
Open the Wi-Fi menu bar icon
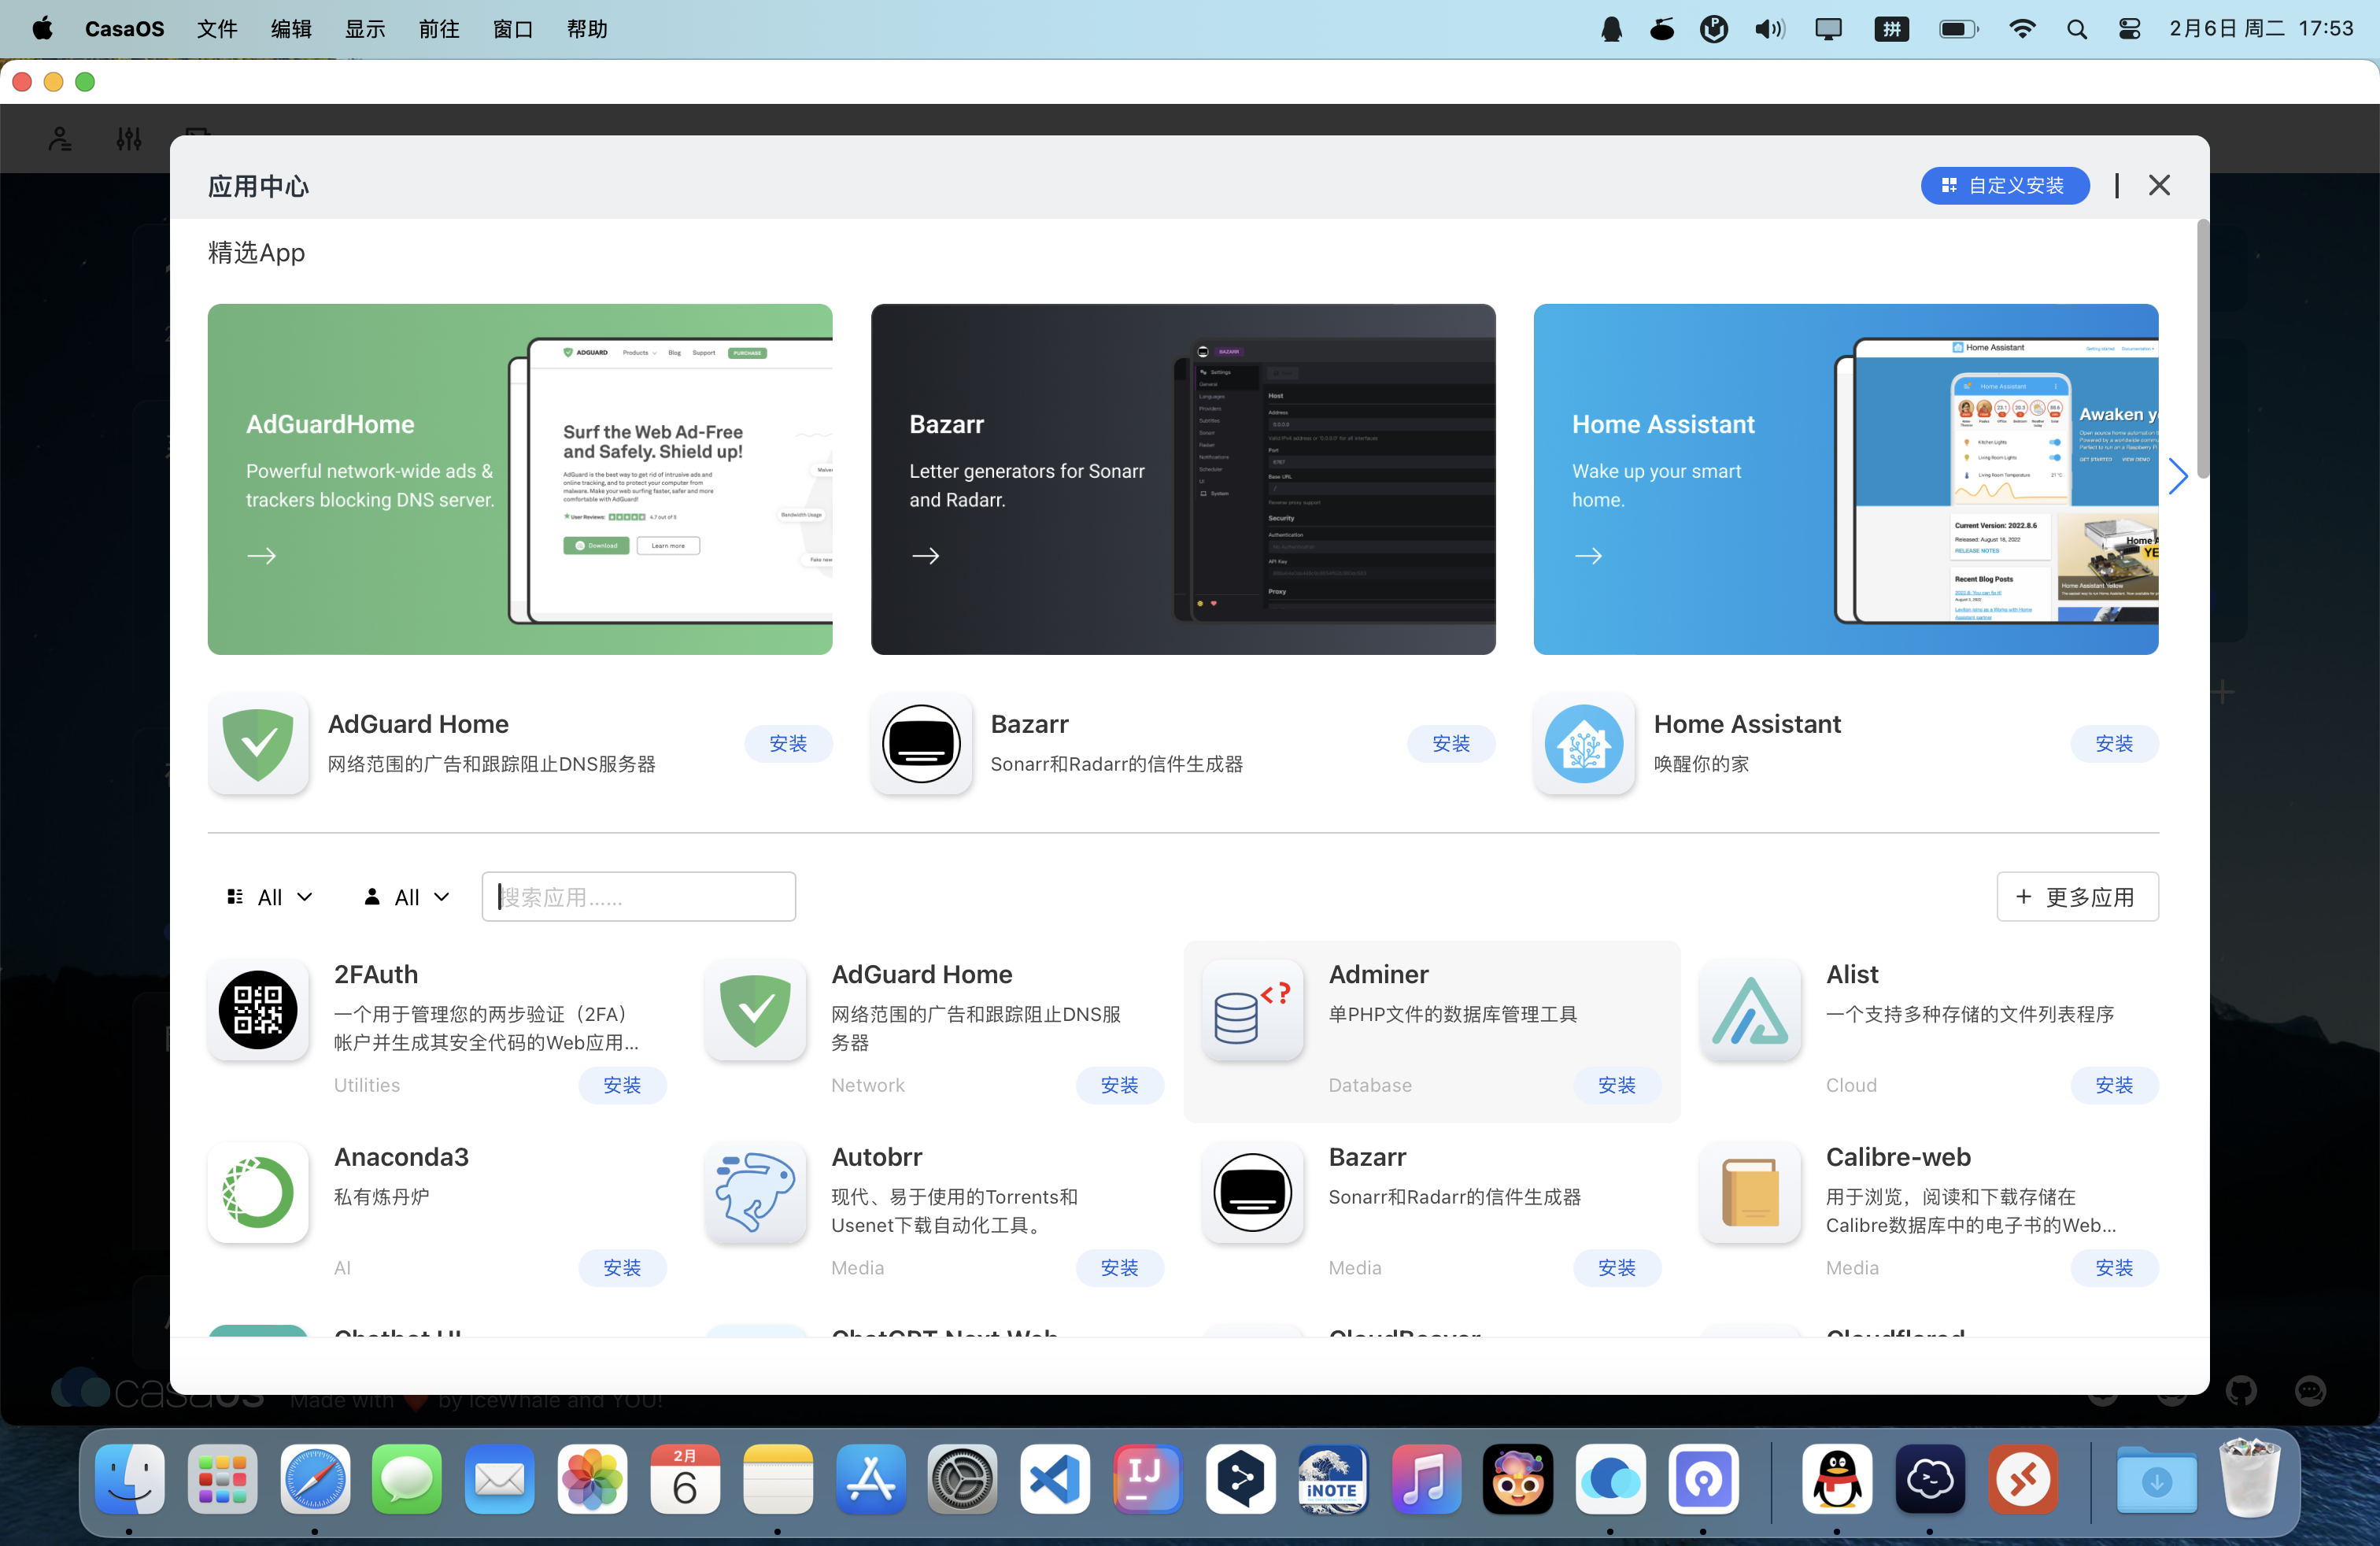[x=2022, y=29]
